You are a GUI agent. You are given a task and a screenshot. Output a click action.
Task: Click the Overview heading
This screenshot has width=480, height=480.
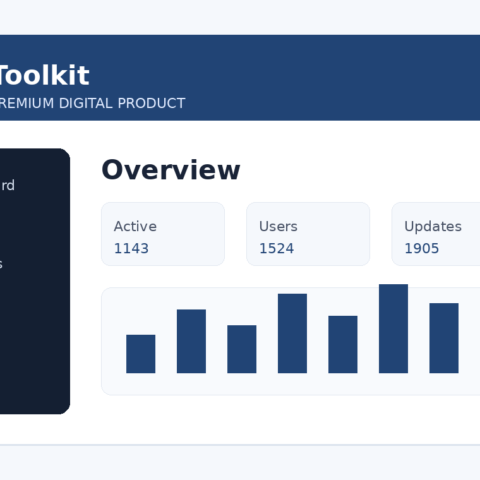(x=171, y=170)
